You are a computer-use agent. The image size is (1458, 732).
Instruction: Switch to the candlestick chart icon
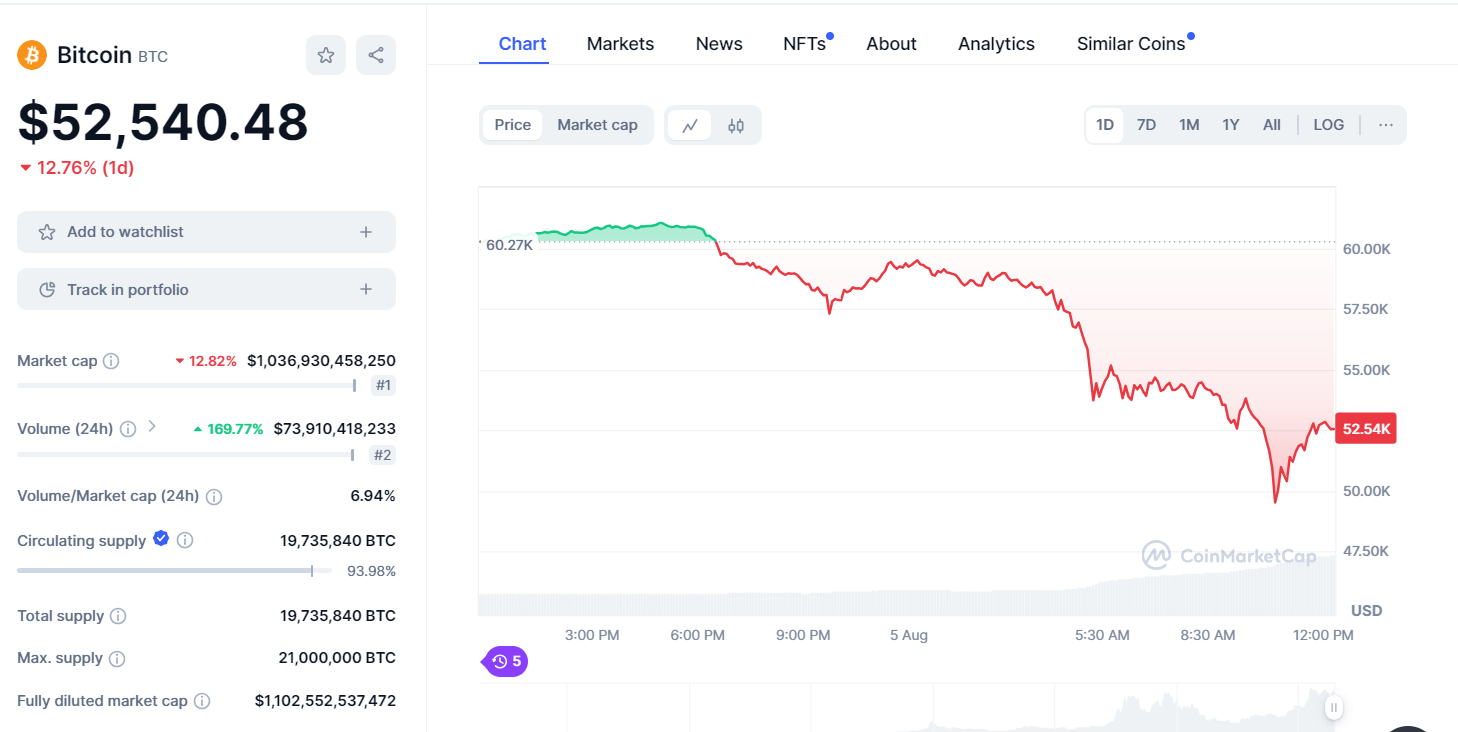(x=736, y=125)
